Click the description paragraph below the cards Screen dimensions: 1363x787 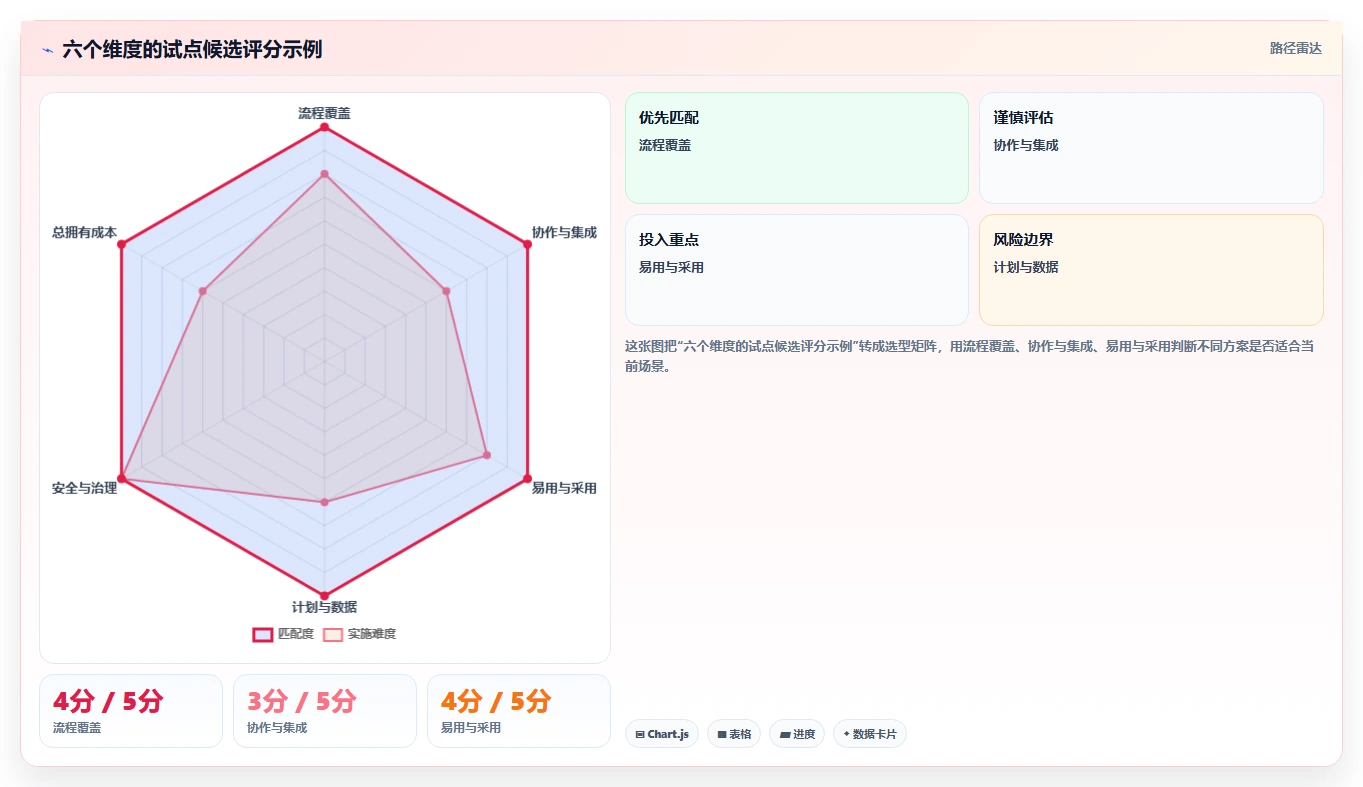pyautogui.click(x=970, y=356)
